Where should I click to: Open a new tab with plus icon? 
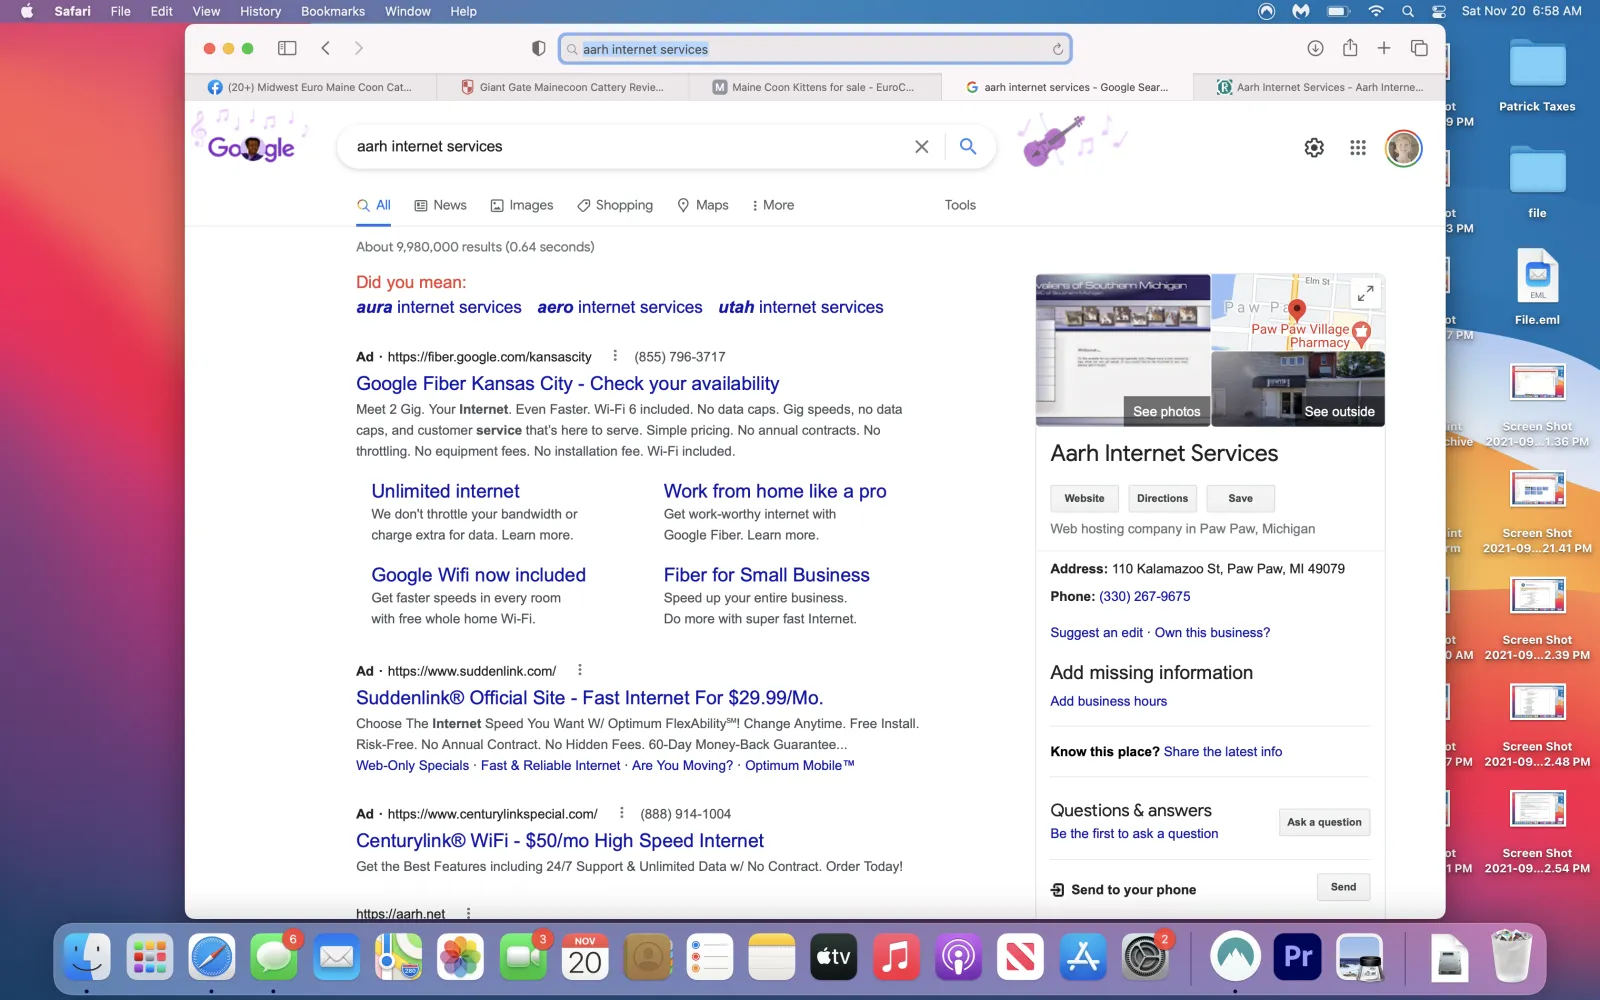(1384, 48)
